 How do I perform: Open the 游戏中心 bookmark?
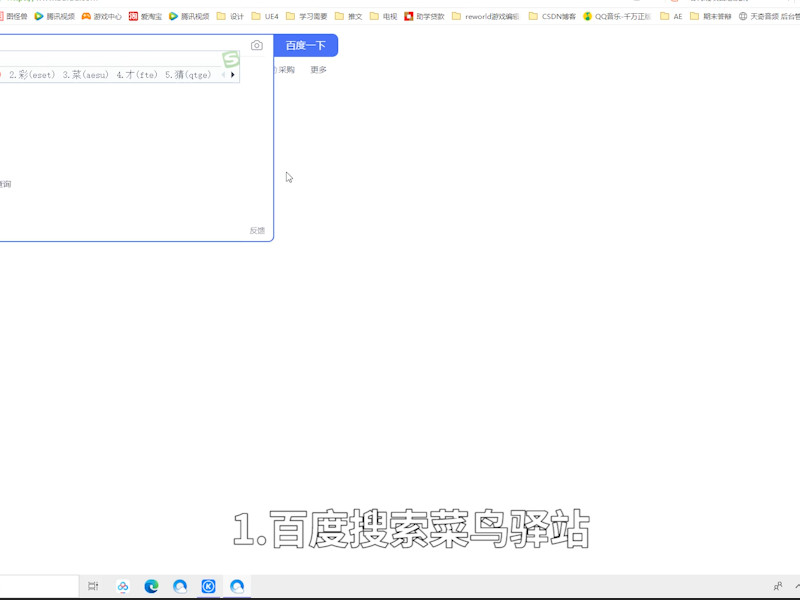tap(102, 16)
